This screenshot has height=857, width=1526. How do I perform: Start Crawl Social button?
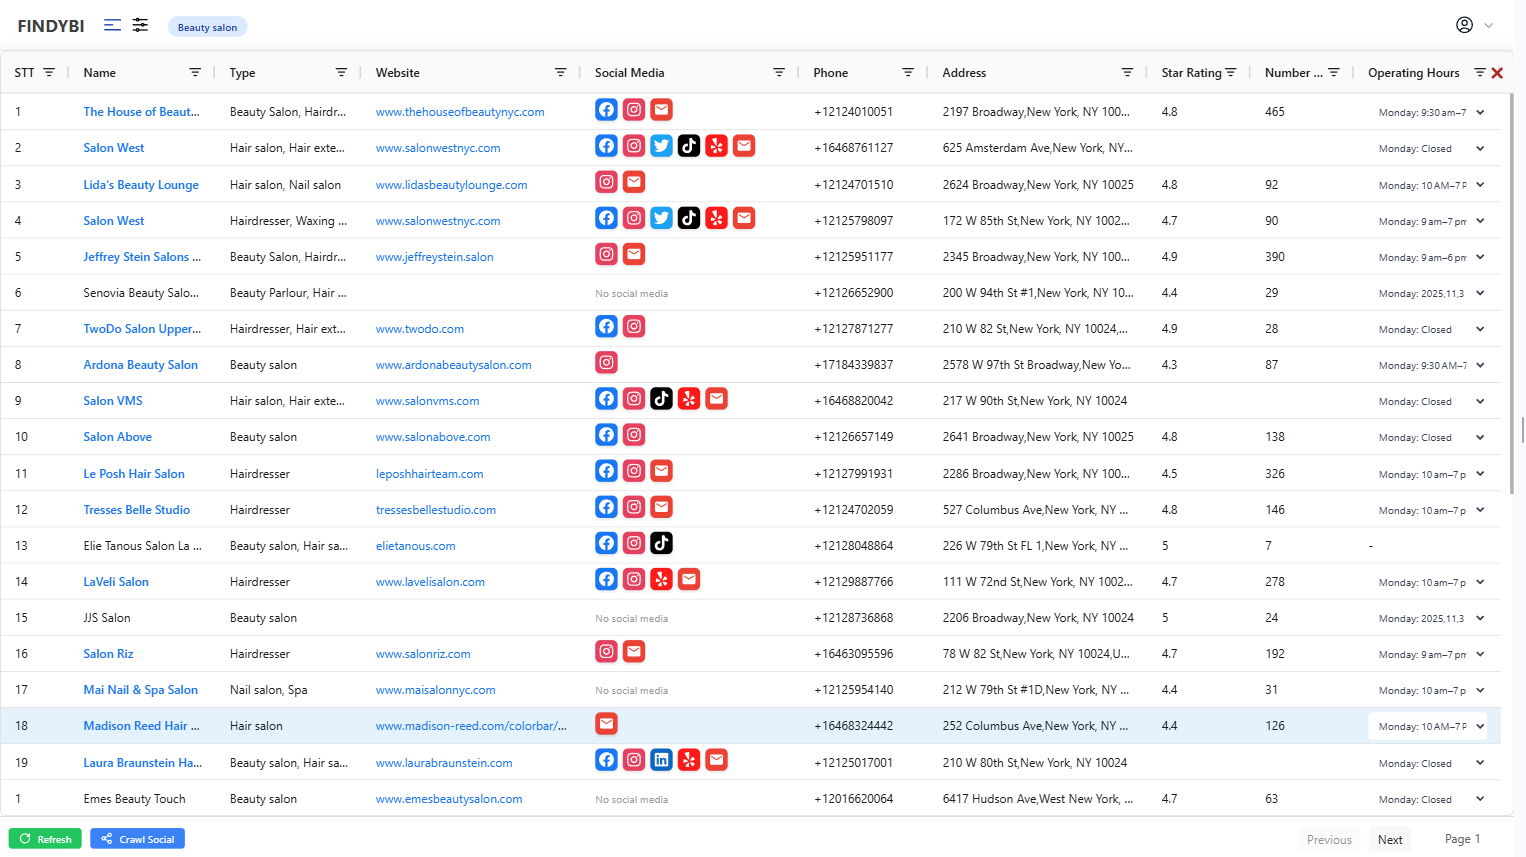(137, 839)
